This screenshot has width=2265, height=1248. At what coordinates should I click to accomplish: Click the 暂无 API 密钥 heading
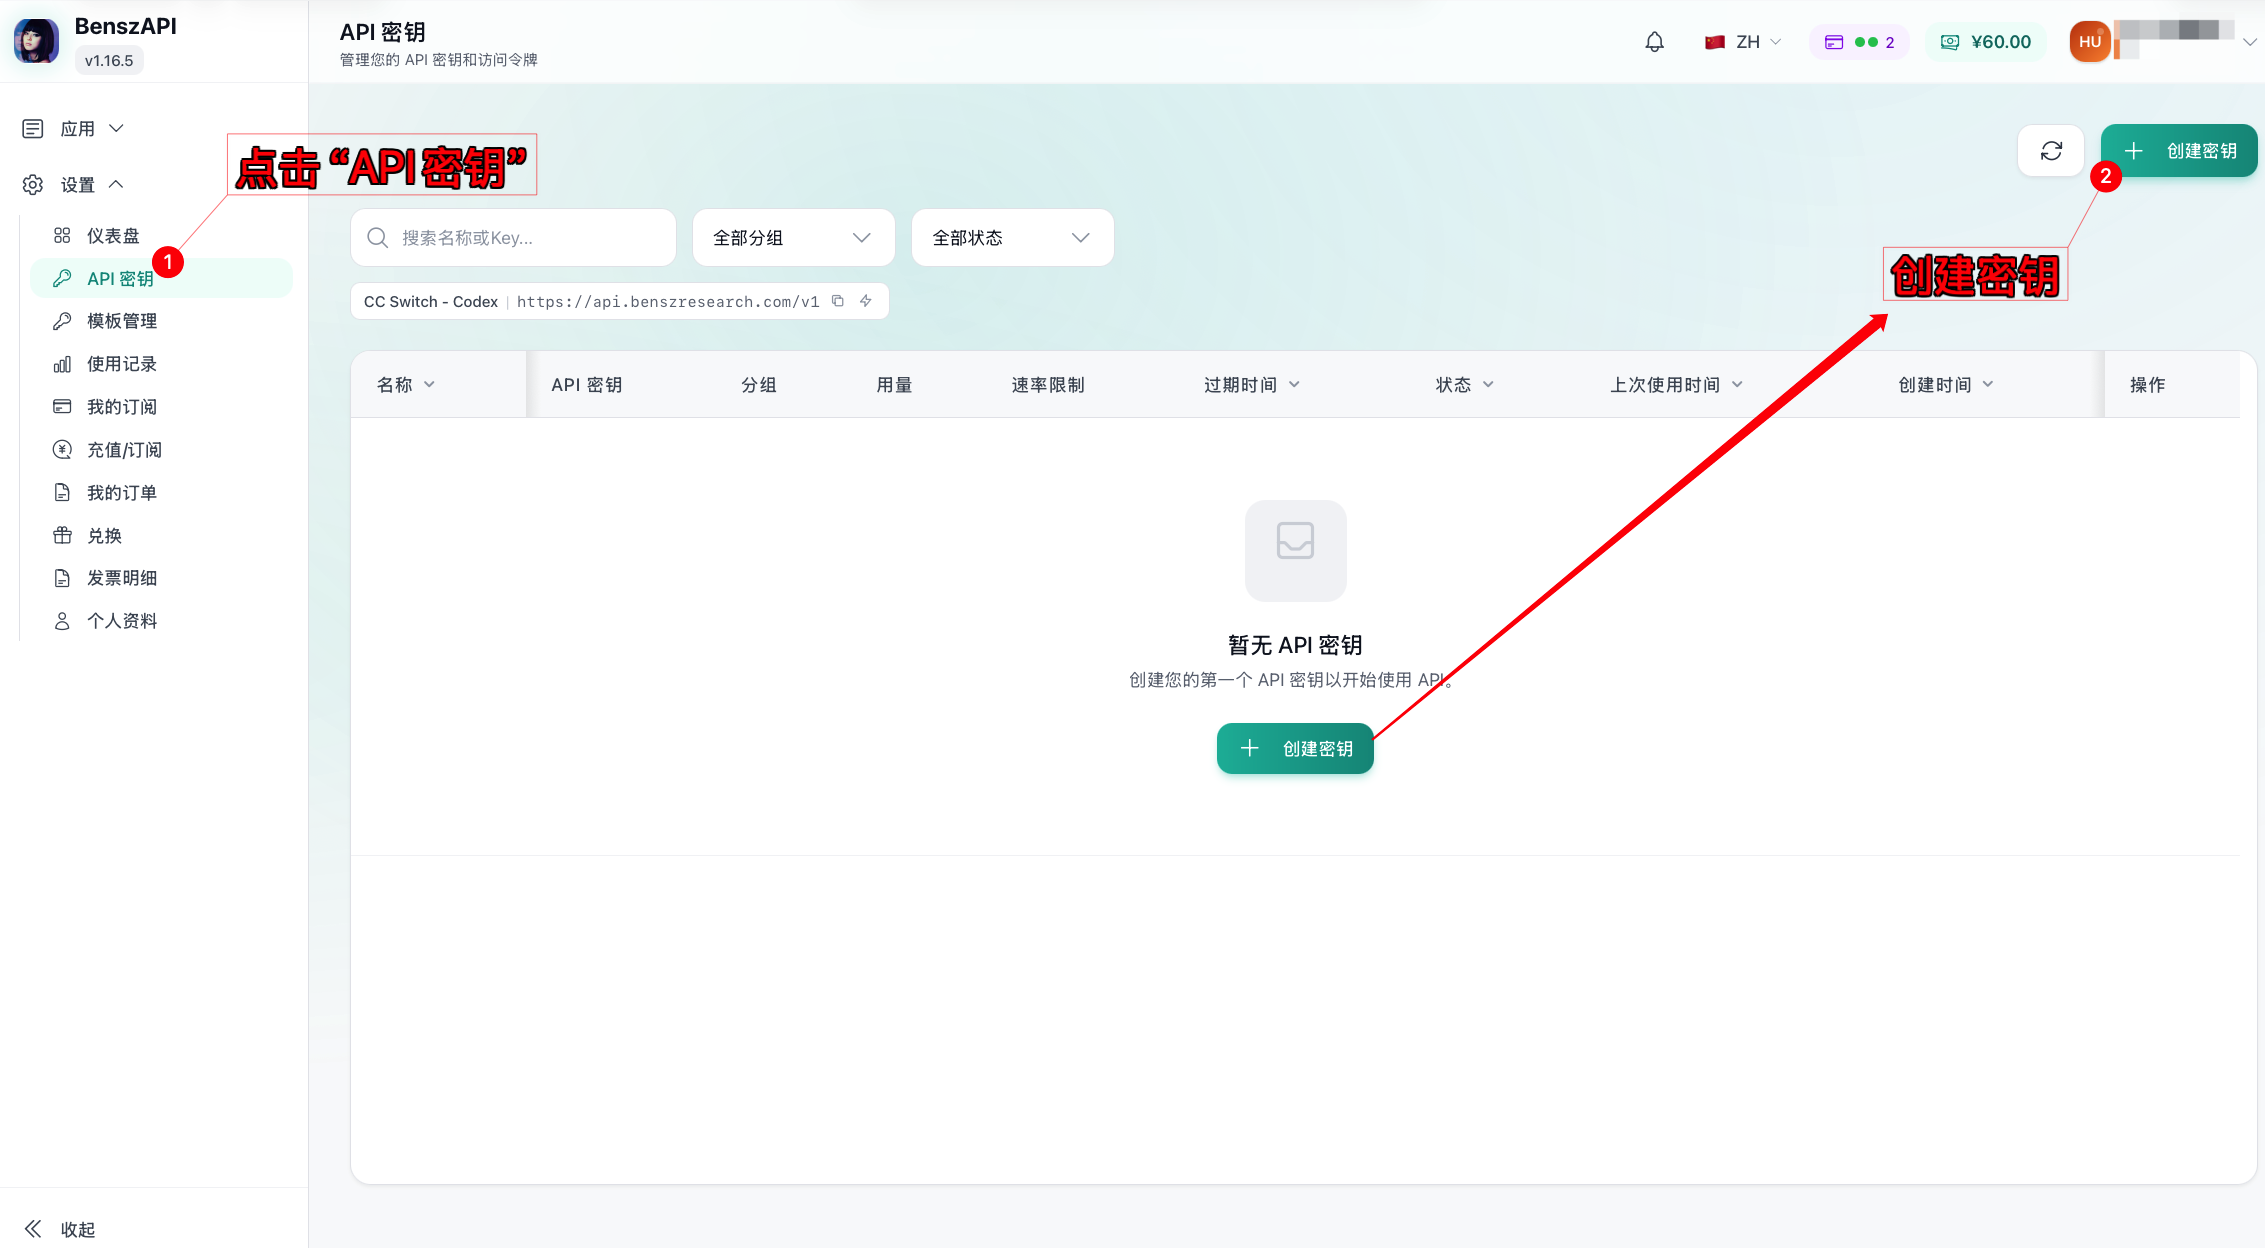(1295, 645)
